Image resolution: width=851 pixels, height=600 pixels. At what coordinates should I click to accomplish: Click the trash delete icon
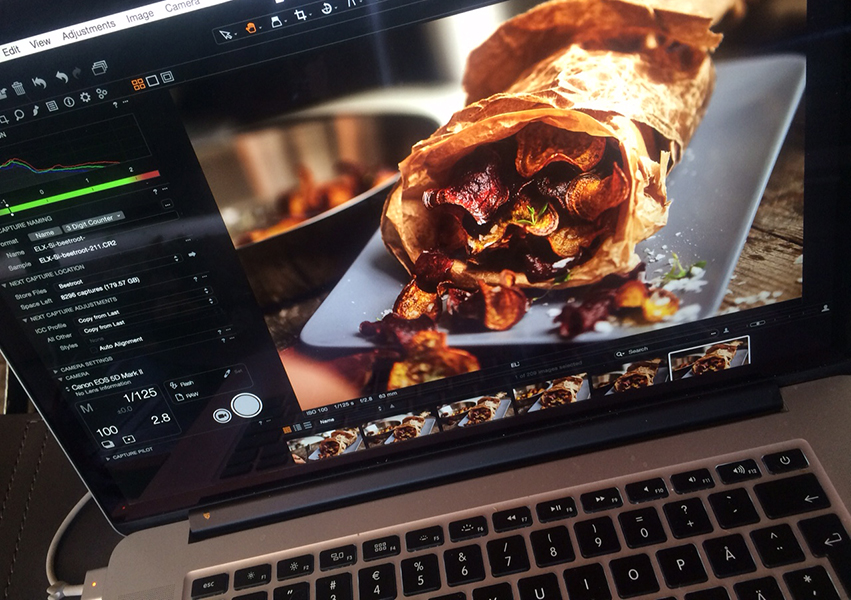pyautogui.click(x=18, y=88)
